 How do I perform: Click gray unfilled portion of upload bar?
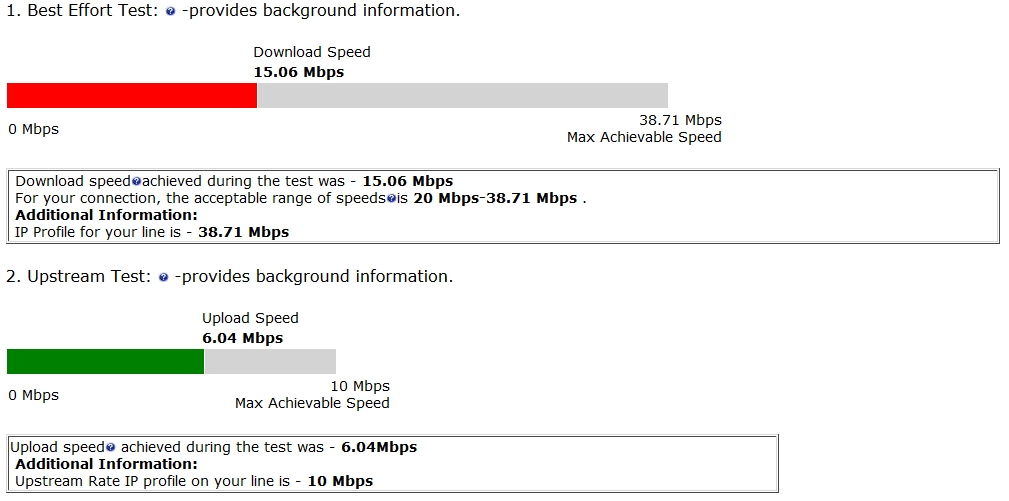270,361
